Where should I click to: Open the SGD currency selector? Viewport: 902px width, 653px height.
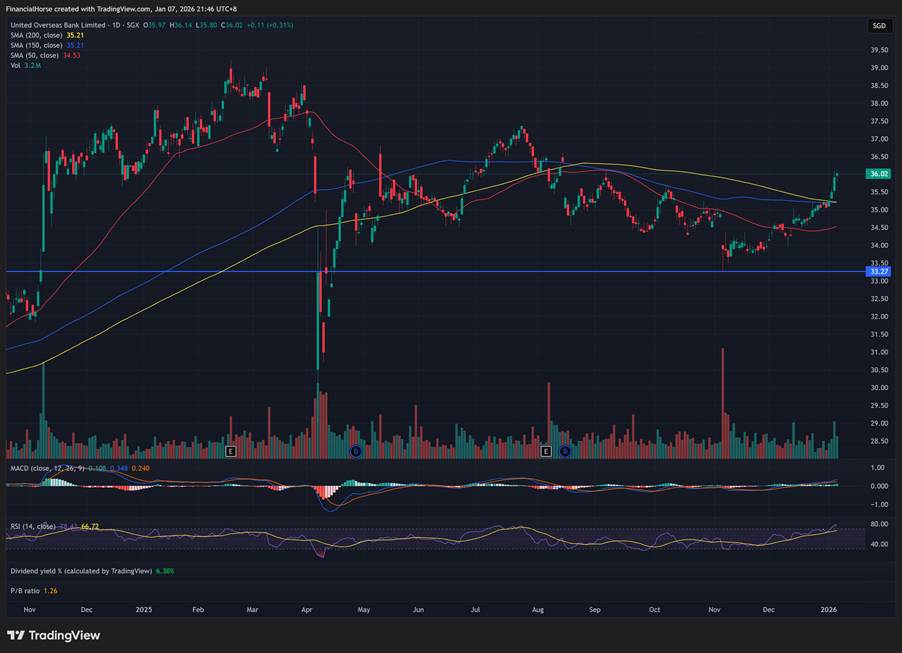tap(877, 26)
